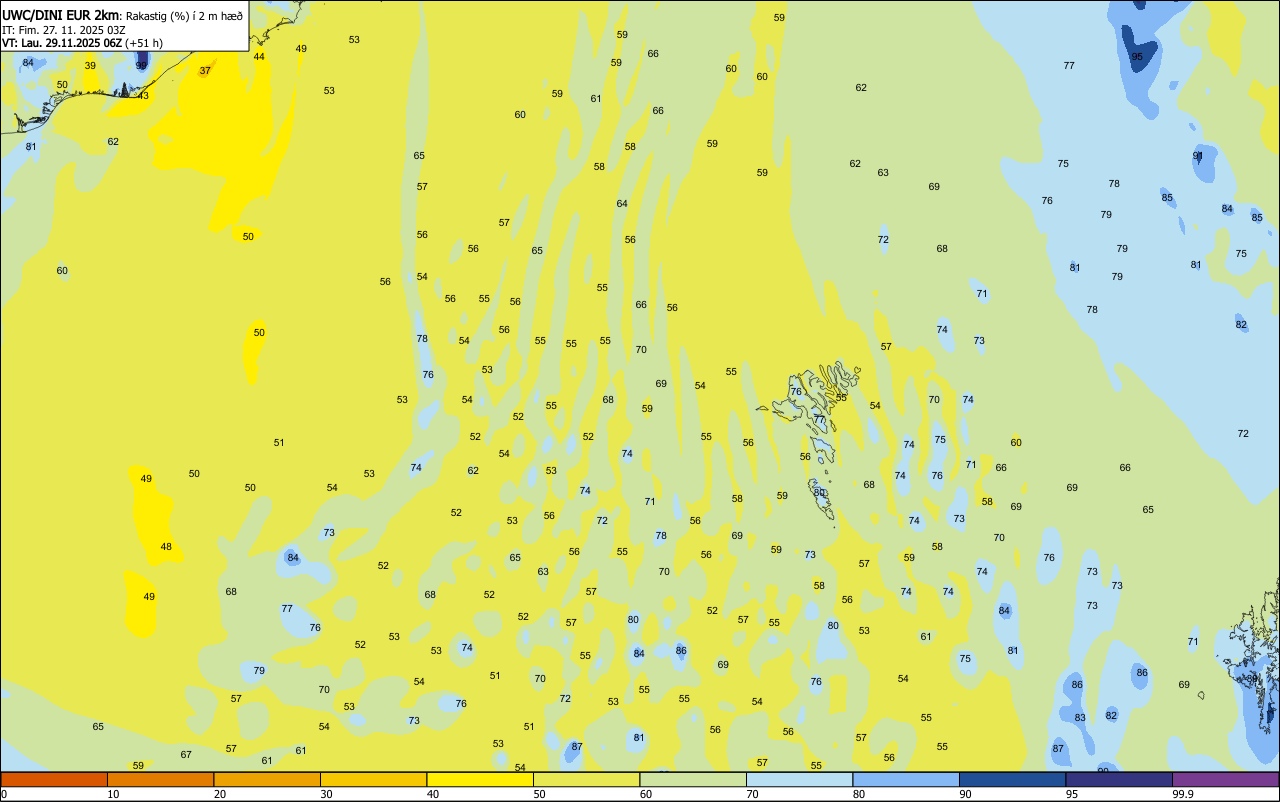Click the '30' legend tick label
The image size is (1280, 802).
click(326, 794)
